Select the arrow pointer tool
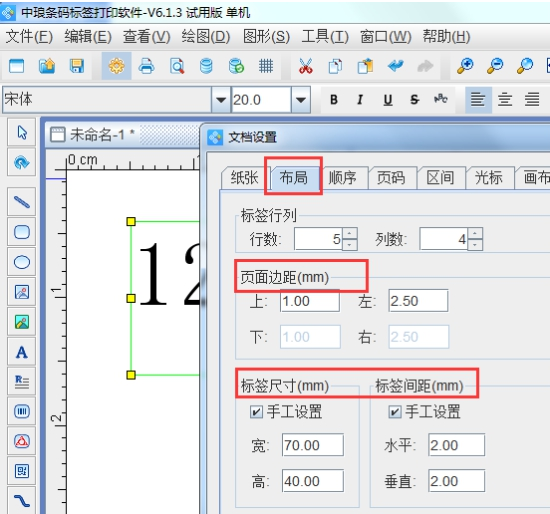The height and width of the screenshot is (514, 550). coord(22,132)
